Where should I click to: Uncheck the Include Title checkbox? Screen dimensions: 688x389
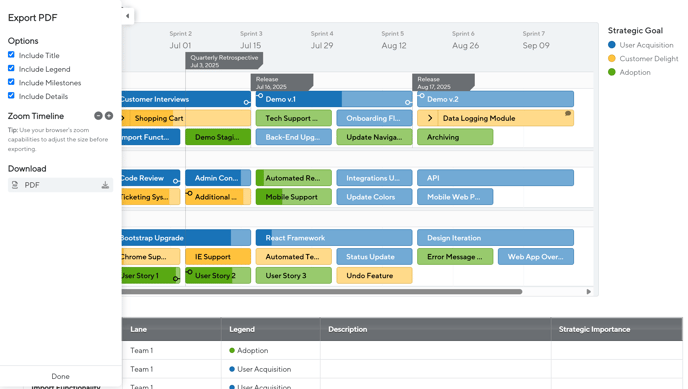coord(11,55)
